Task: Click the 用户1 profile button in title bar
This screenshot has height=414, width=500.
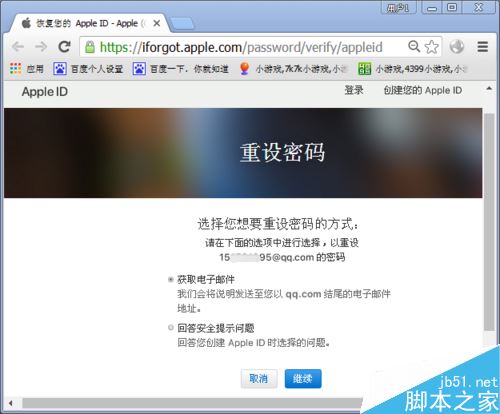Action: [x=399, y=7]
